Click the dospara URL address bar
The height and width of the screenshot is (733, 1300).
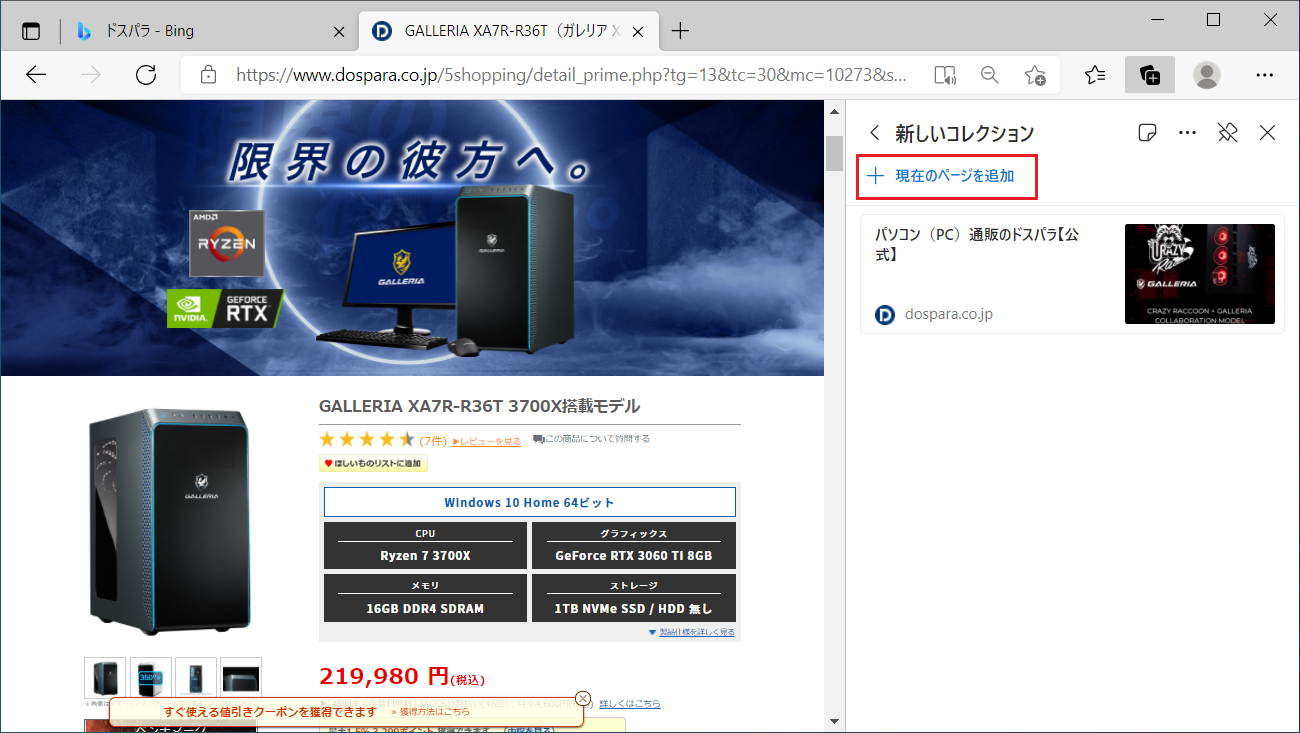570,75
